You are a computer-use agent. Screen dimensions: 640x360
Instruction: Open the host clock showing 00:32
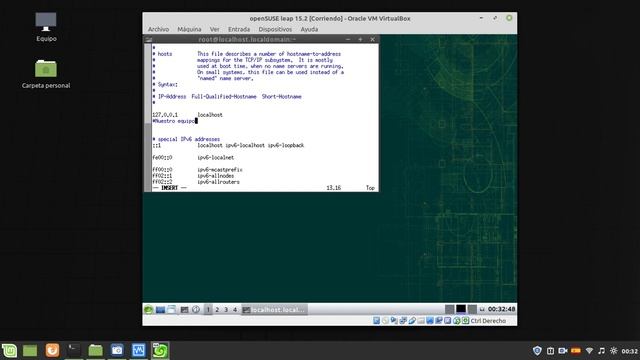click(629, 351)
